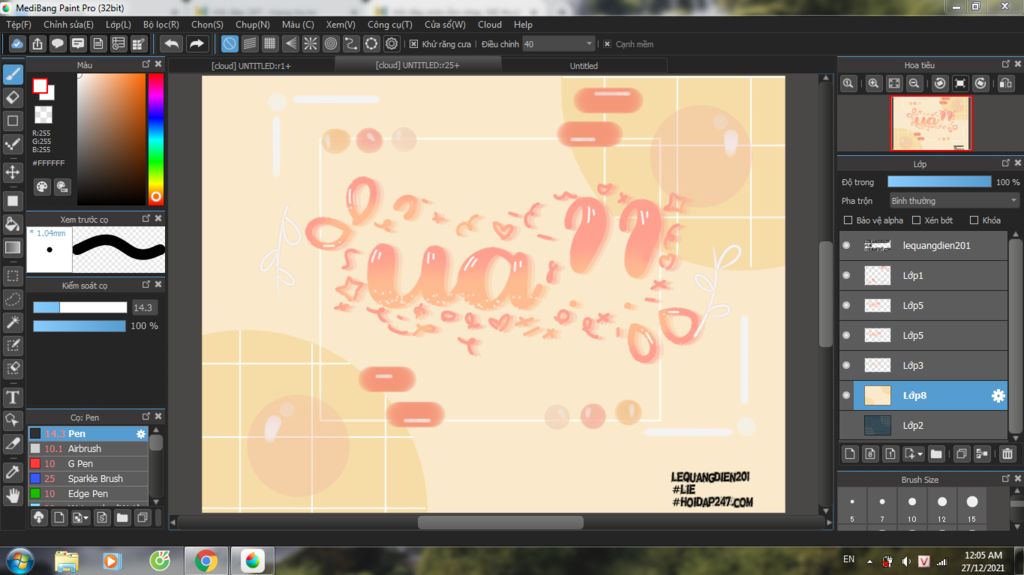This screenshot has height=575, width=1024.
Task: Click the new layer folder icon
Action: pos(936,453)
